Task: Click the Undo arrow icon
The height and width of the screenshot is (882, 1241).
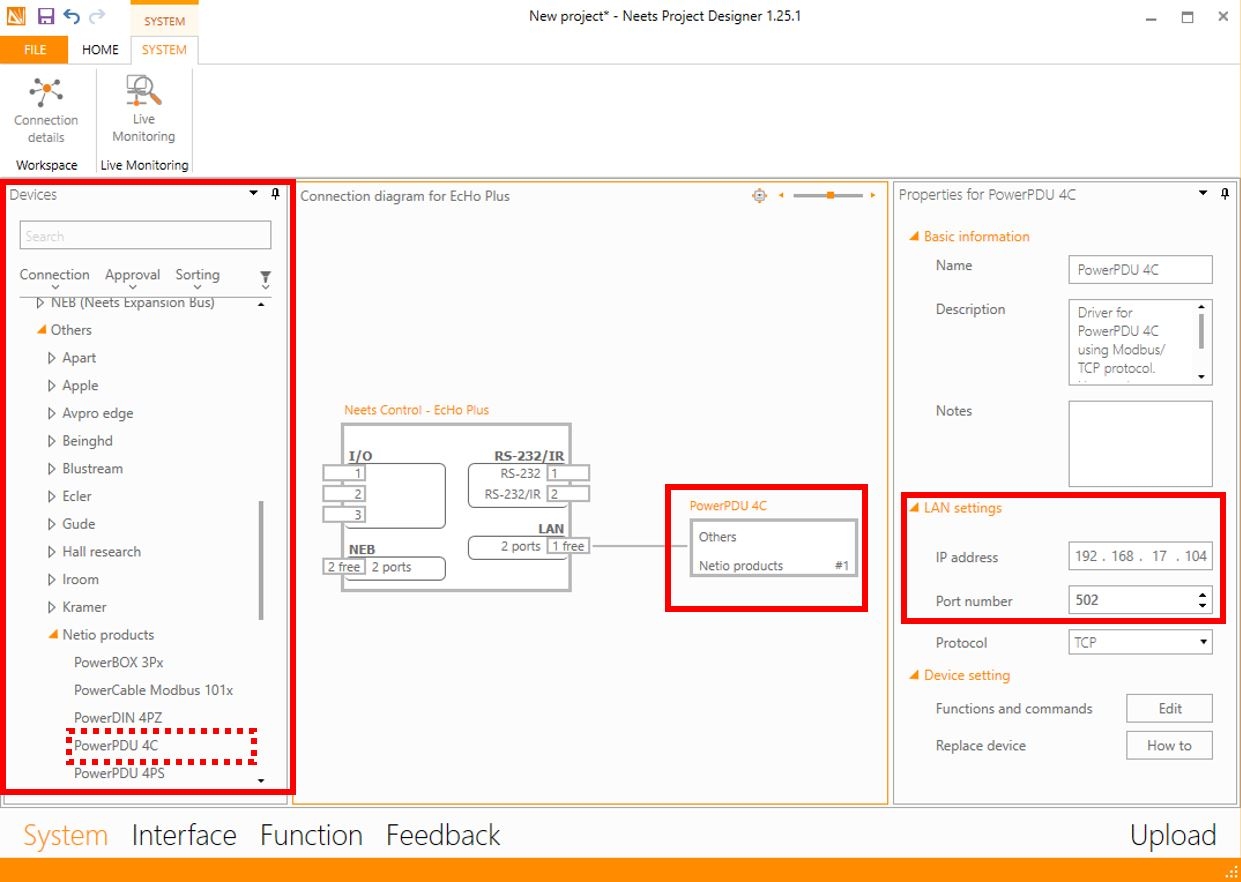Action: pos(72,16)
